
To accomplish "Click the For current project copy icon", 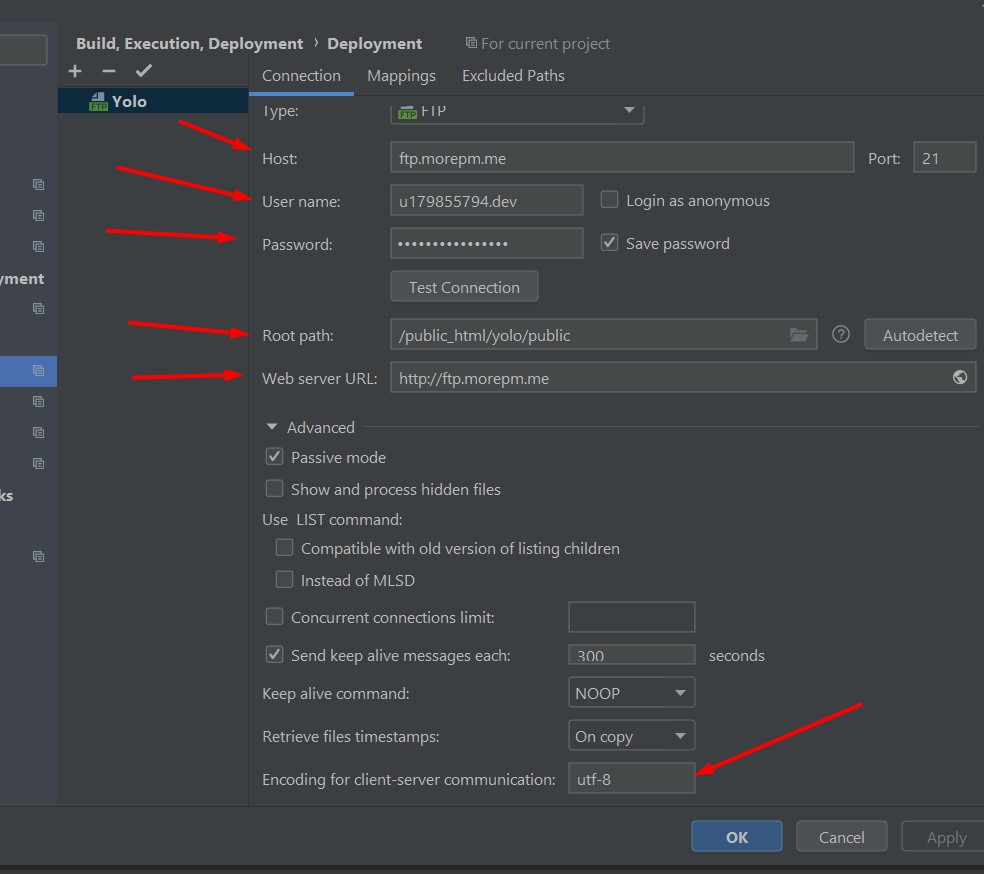I will click(x=471, y=44).
